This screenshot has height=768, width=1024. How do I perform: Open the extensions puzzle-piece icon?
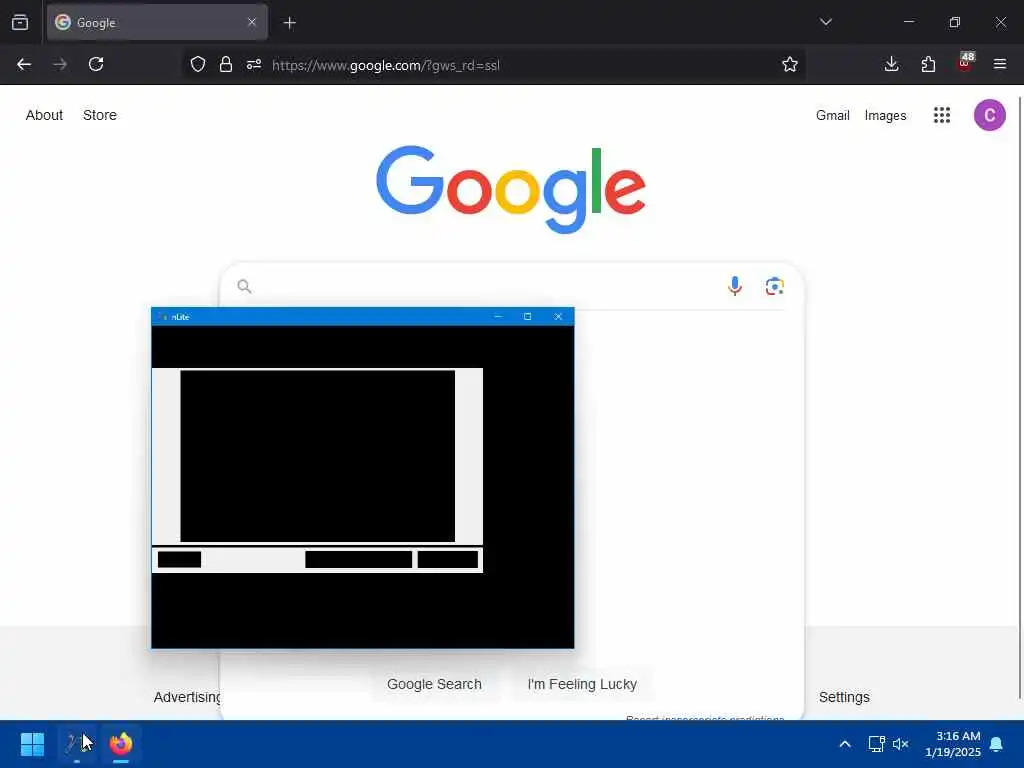click(928, 64)
